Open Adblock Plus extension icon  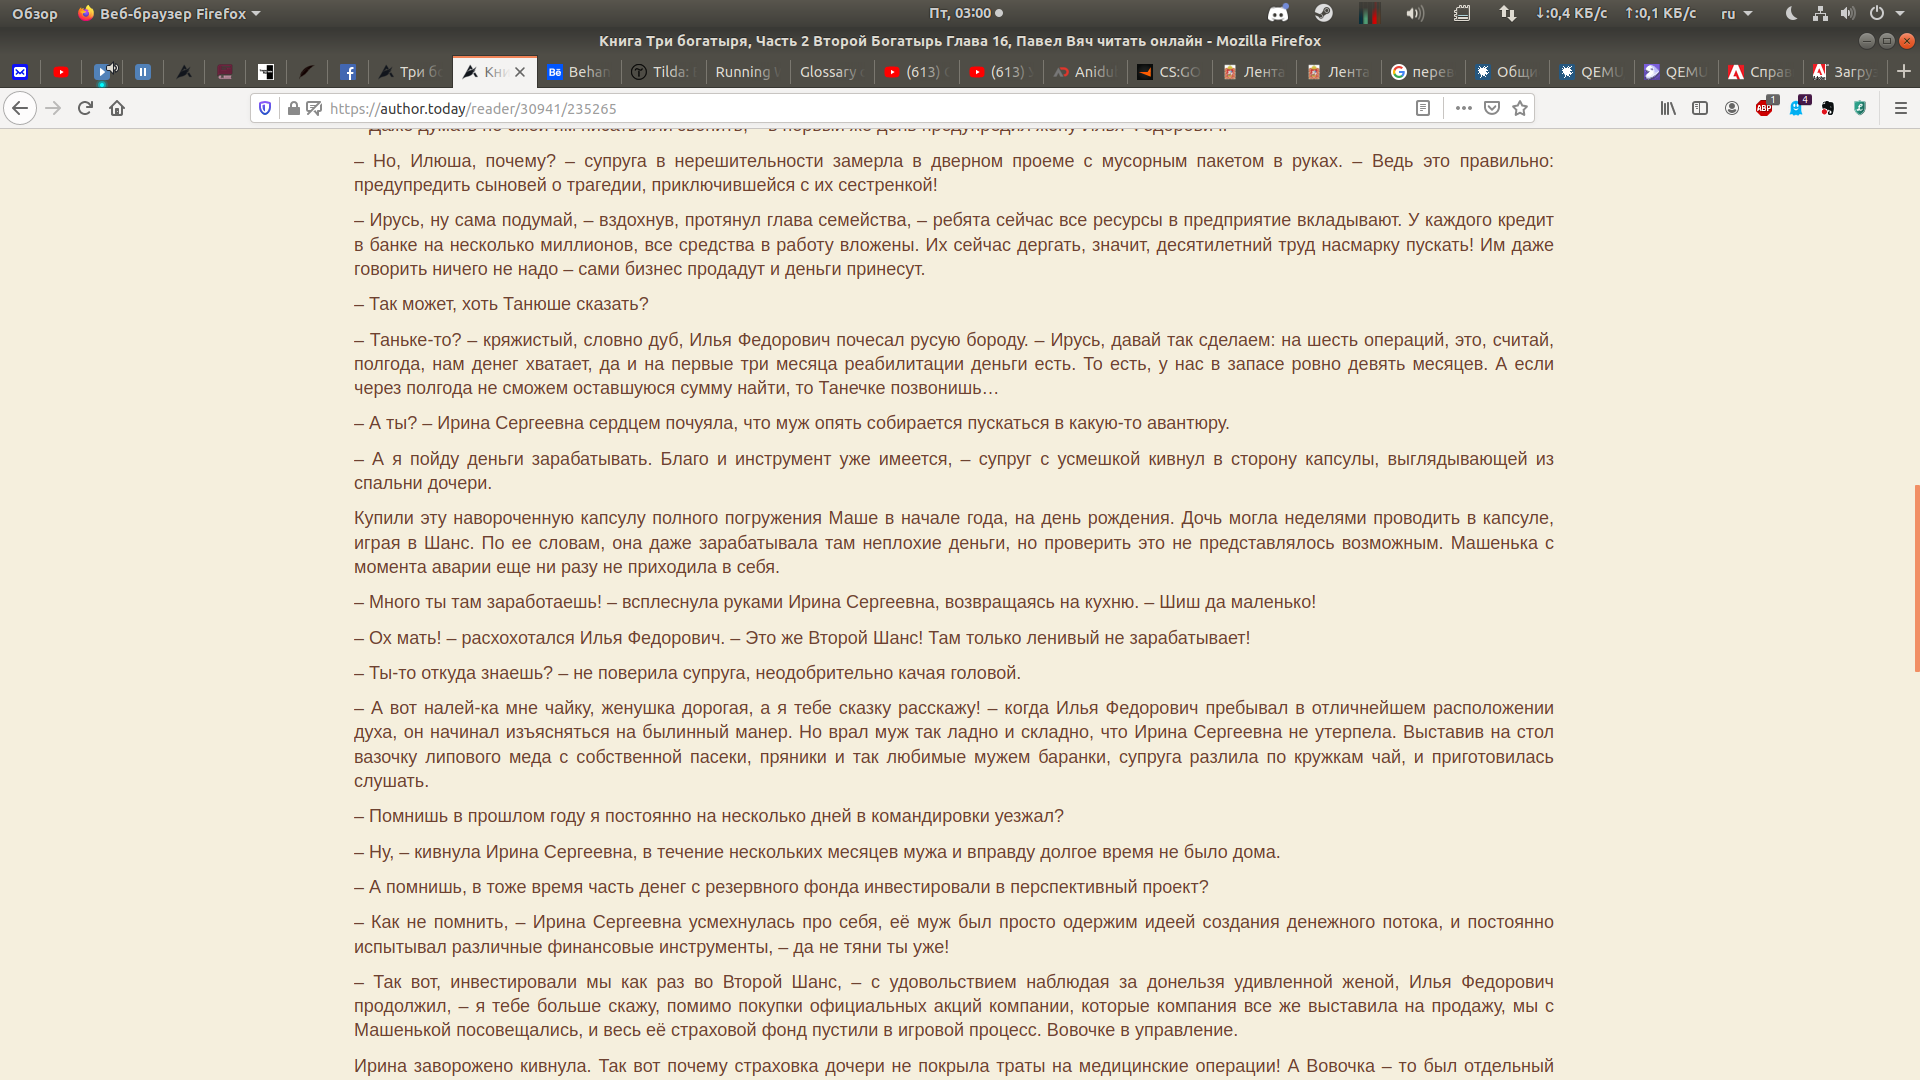tap(1765, 108)
